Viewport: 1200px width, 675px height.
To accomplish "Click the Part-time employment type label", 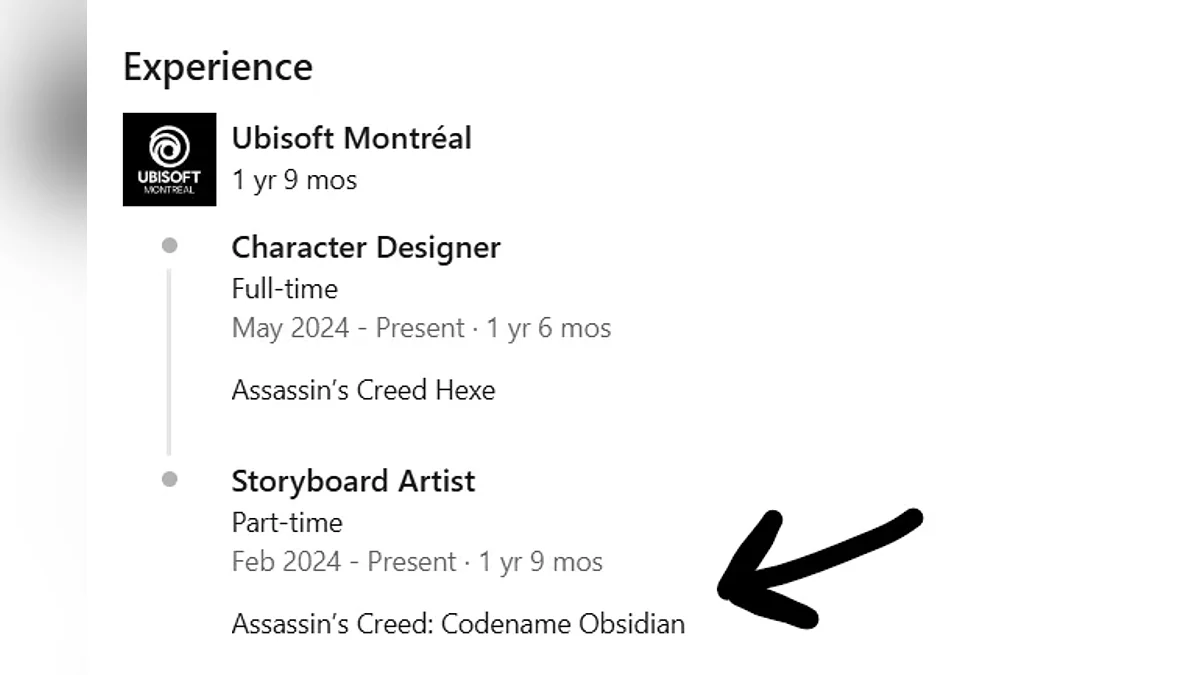I will point(286,522).
